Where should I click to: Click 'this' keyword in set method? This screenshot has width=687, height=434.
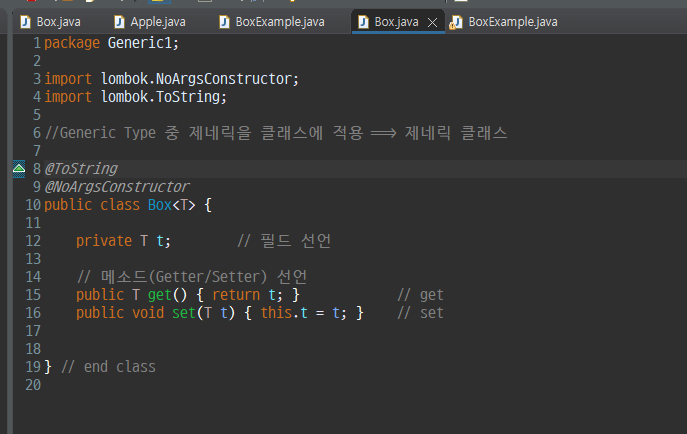276,312
